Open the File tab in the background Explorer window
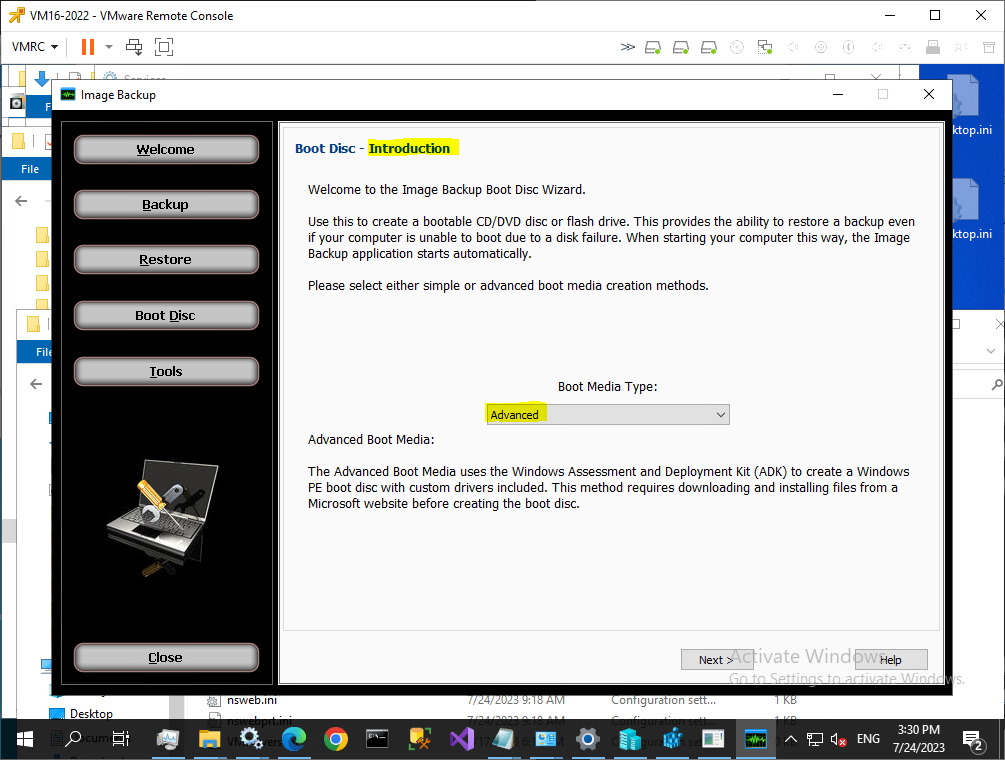This screenshot has width=1005, height=760. [29, 169]
